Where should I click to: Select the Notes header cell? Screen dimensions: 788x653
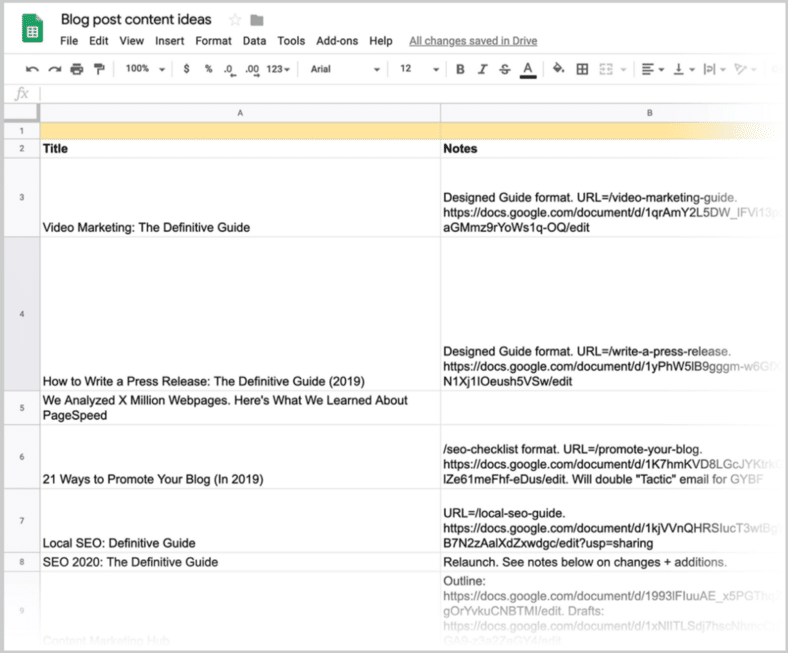pyautogui.click(x=612, y=149)
